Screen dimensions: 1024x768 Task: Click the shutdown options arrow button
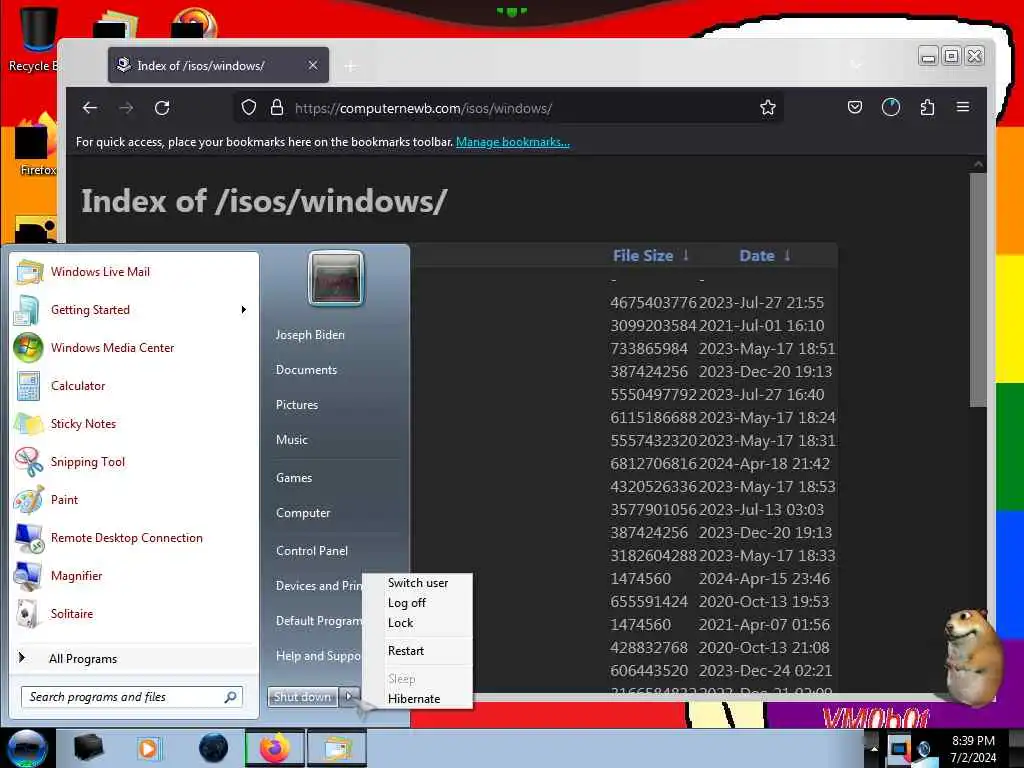(x=349, y=697)
